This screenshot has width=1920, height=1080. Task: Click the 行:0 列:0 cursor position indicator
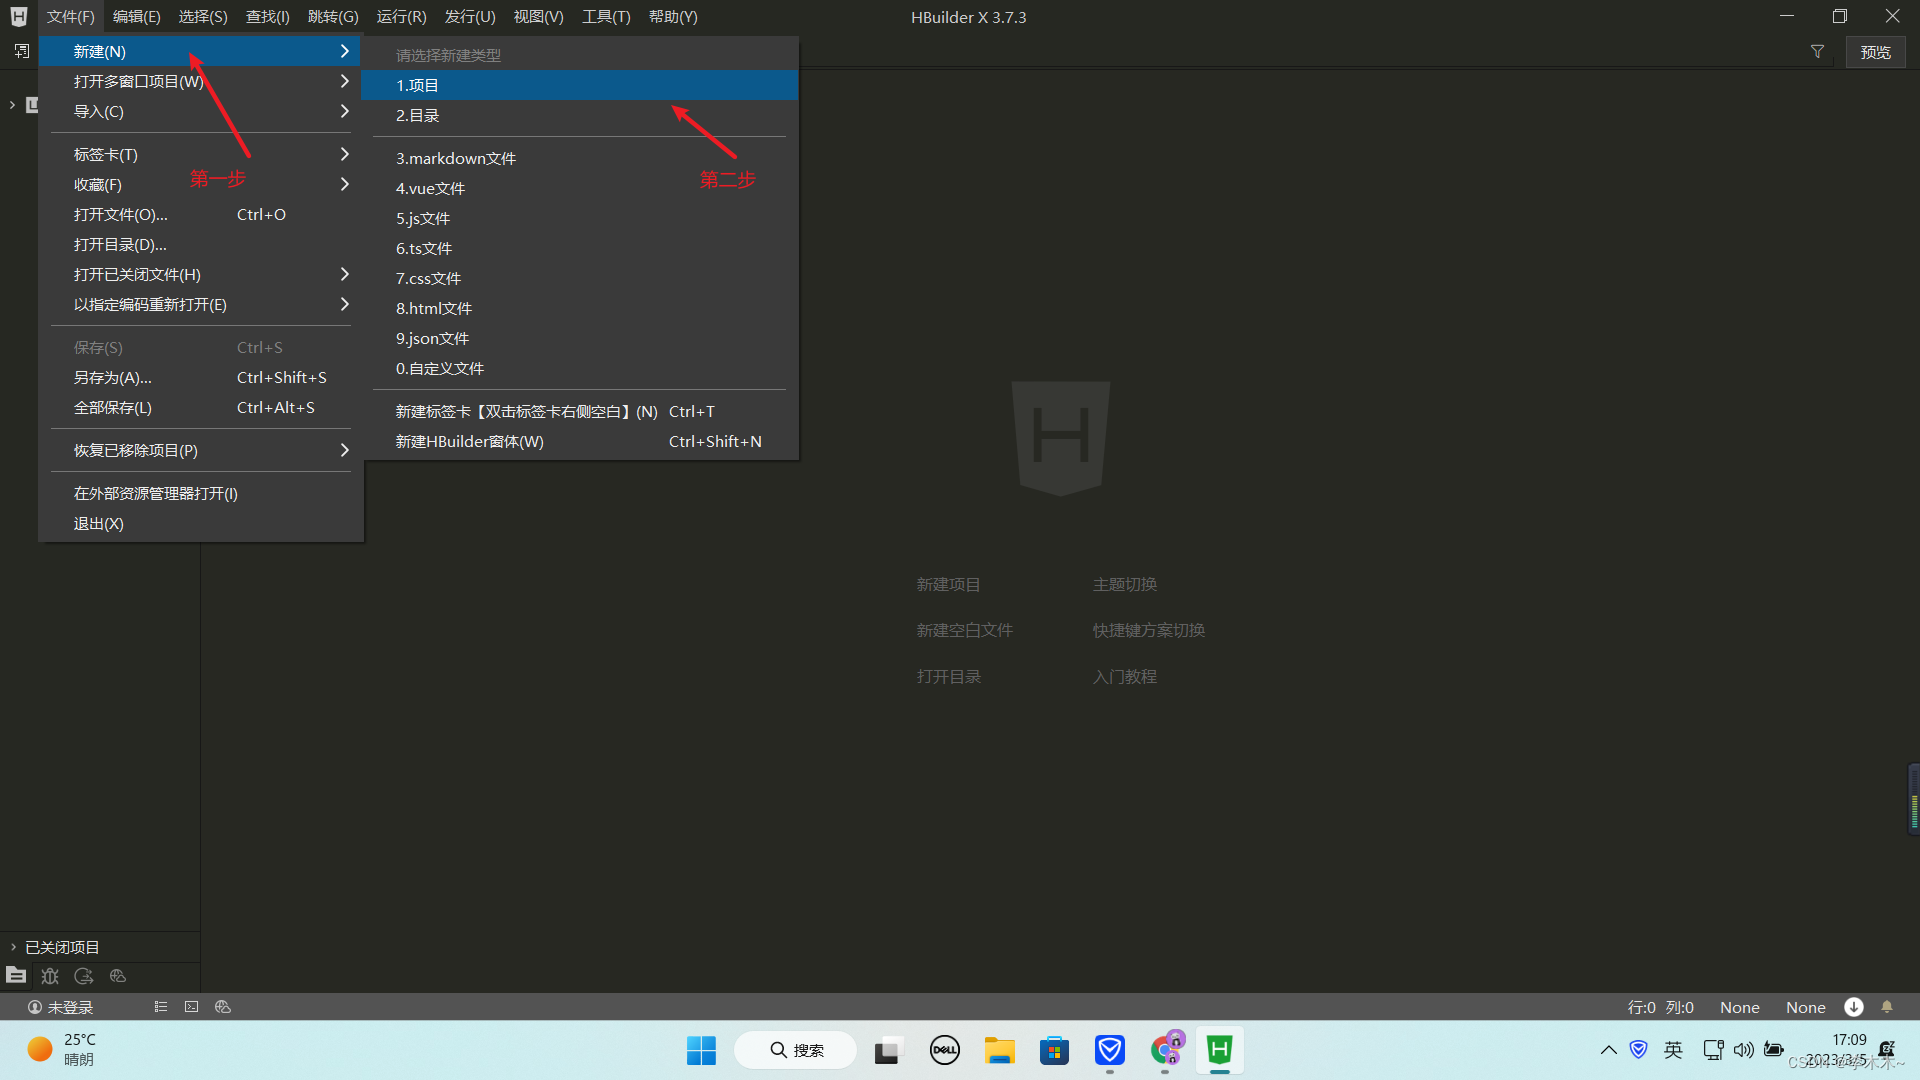pos(1660,1007)
